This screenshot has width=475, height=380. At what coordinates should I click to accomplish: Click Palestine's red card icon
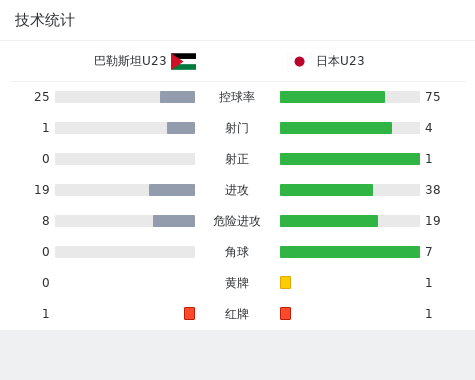click(189, 313)
